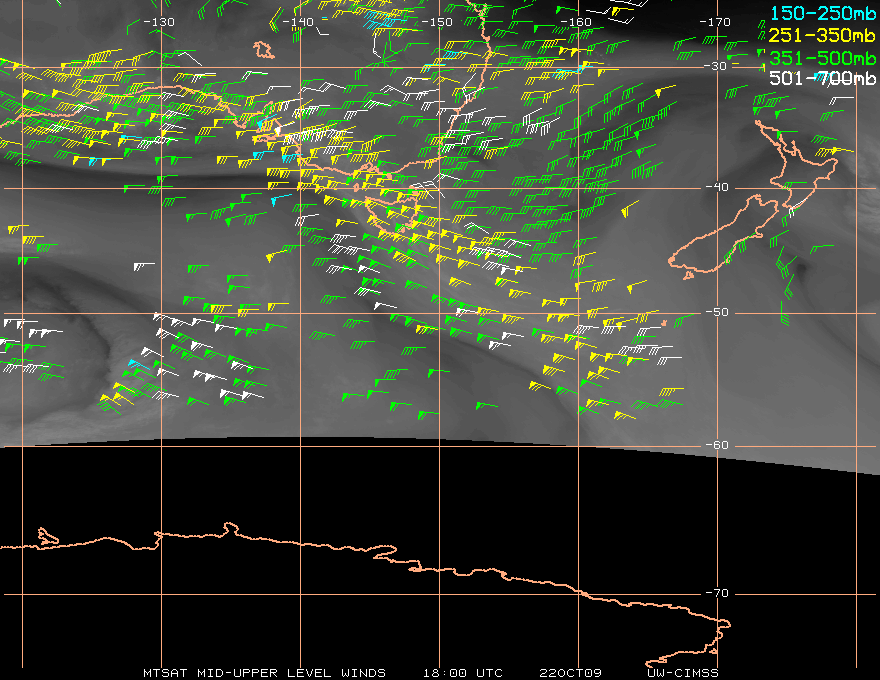Image resolution: width=880 pixels, height=680 pixels.
Task: Click the 150-250mb cyan legend entry
Action: [823, 13]
